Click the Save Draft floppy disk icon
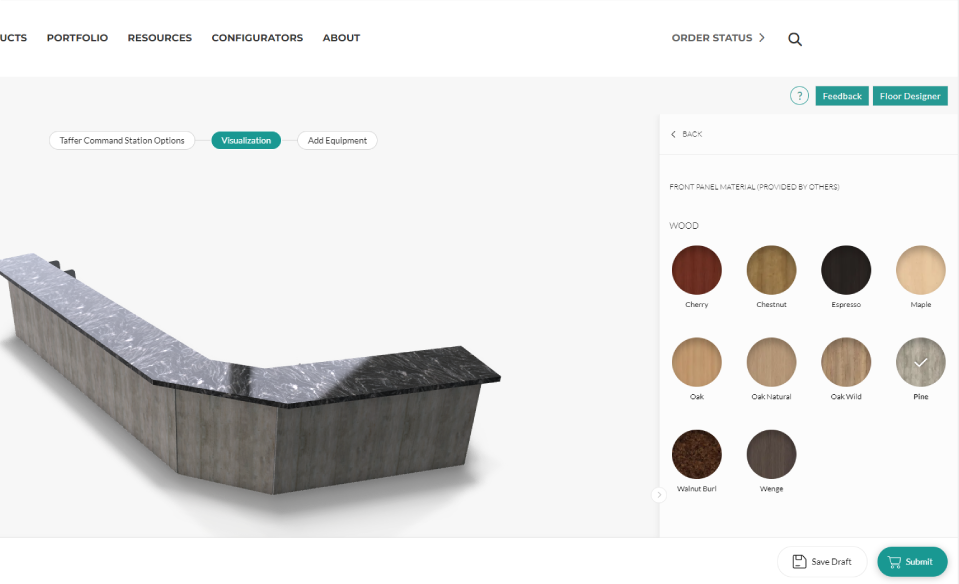Viewport: 959px width, 584px height. pyautogui.click(x=799, y=561)
